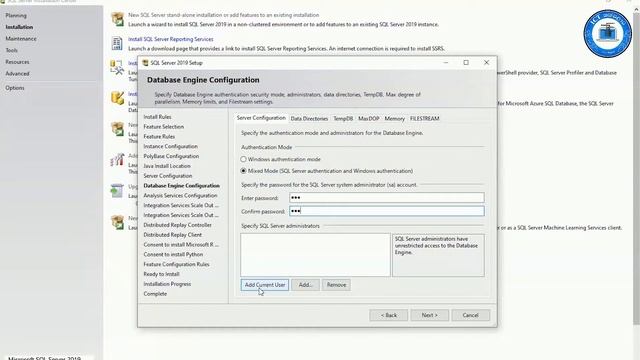The height and width of the screenshot is (360, 640).
Task: Click the SQL Server management tools install icon
Action: pos(117,67)
